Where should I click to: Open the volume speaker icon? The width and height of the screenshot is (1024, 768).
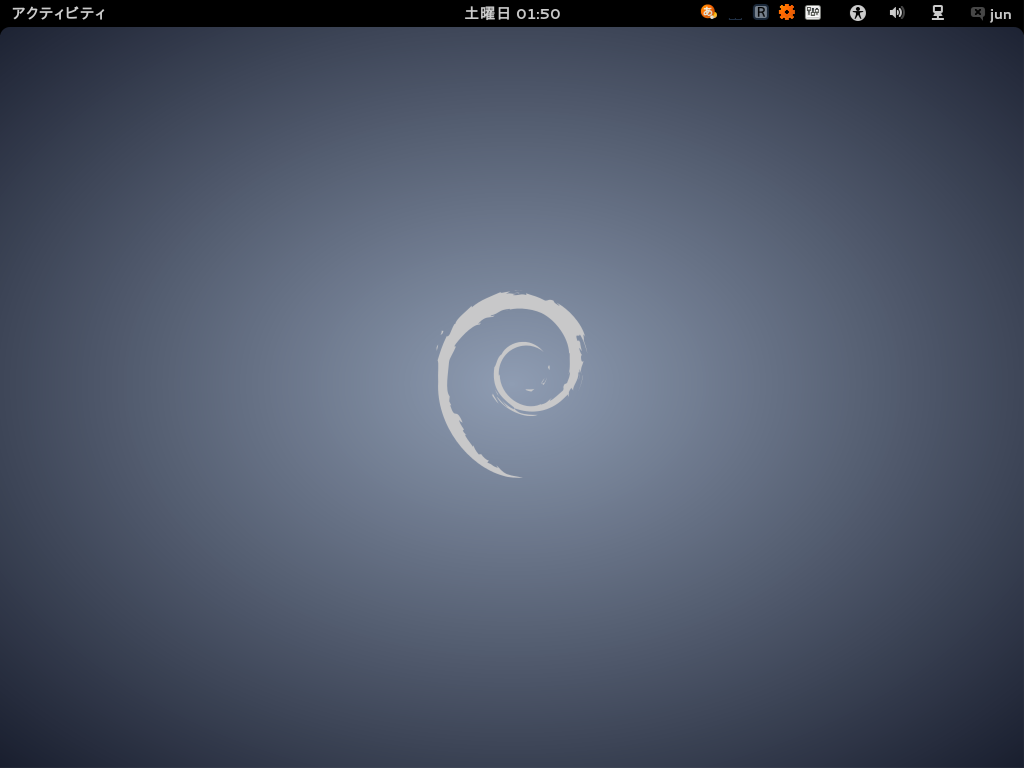click(897, 13)
